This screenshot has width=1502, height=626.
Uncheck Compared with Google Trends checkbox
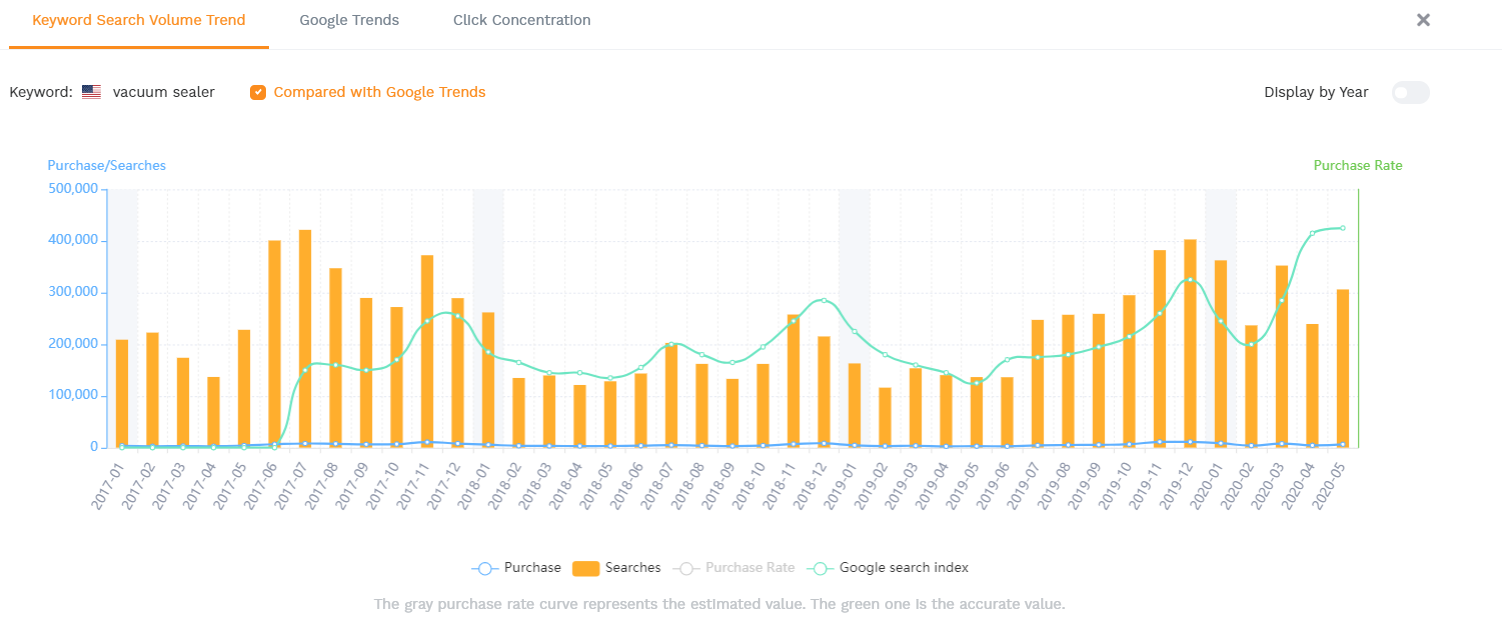click(x=258, y=92)
